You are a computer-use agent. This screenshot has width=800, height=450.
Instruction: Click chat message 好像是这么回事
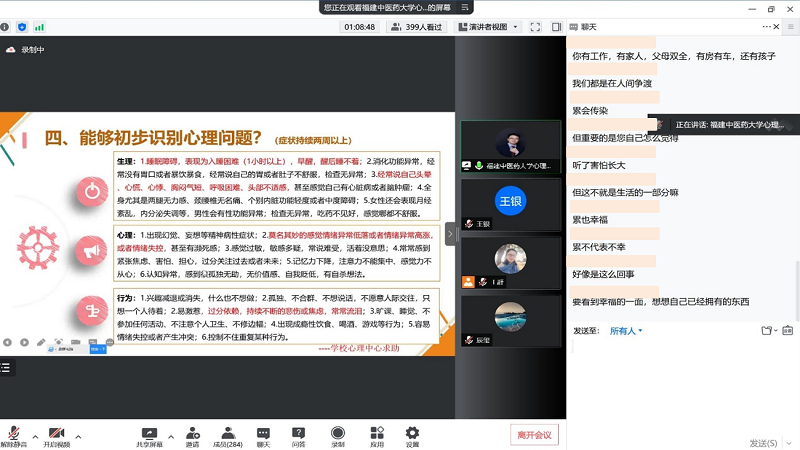603,274
